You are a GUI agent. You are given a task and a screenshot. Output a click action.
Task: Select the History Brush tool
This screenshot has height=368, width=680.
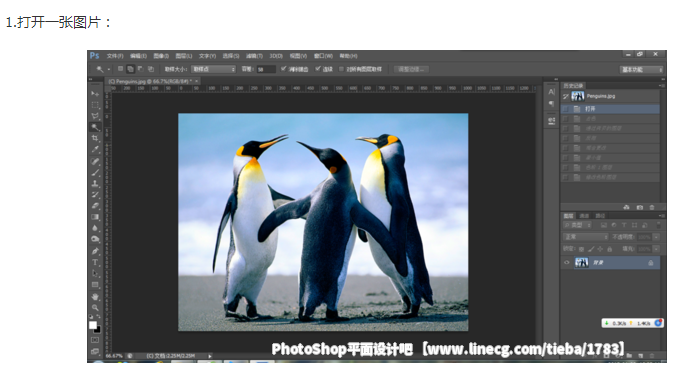pyautogui.click(x=95, y=195)
